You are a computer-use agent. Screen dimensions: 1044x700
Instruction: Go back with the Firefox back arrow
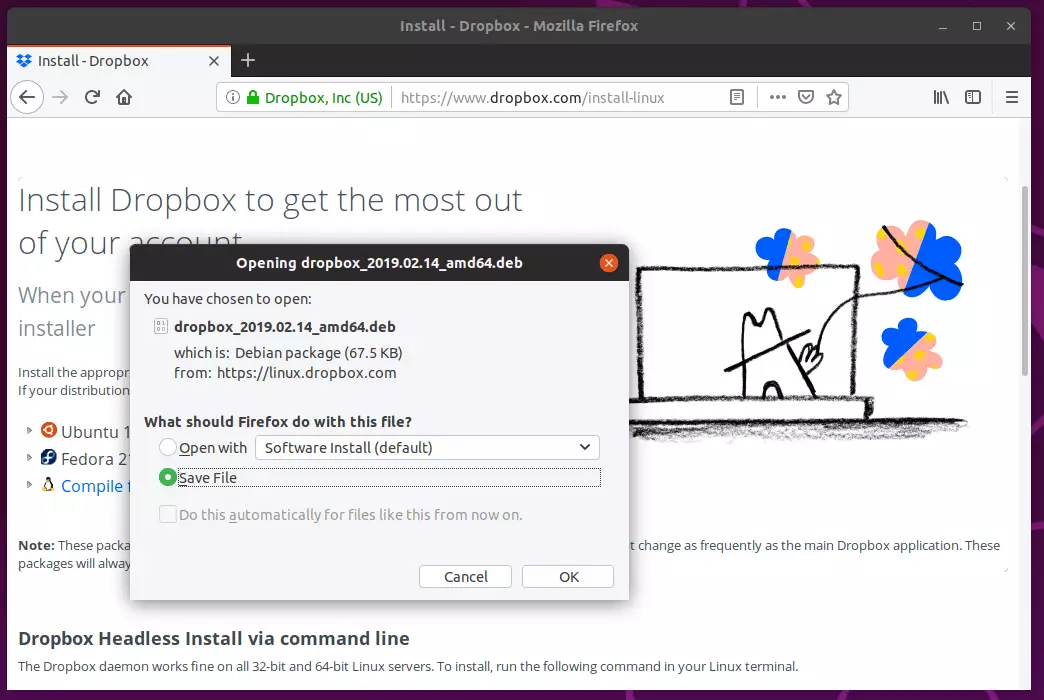[27, 97]
